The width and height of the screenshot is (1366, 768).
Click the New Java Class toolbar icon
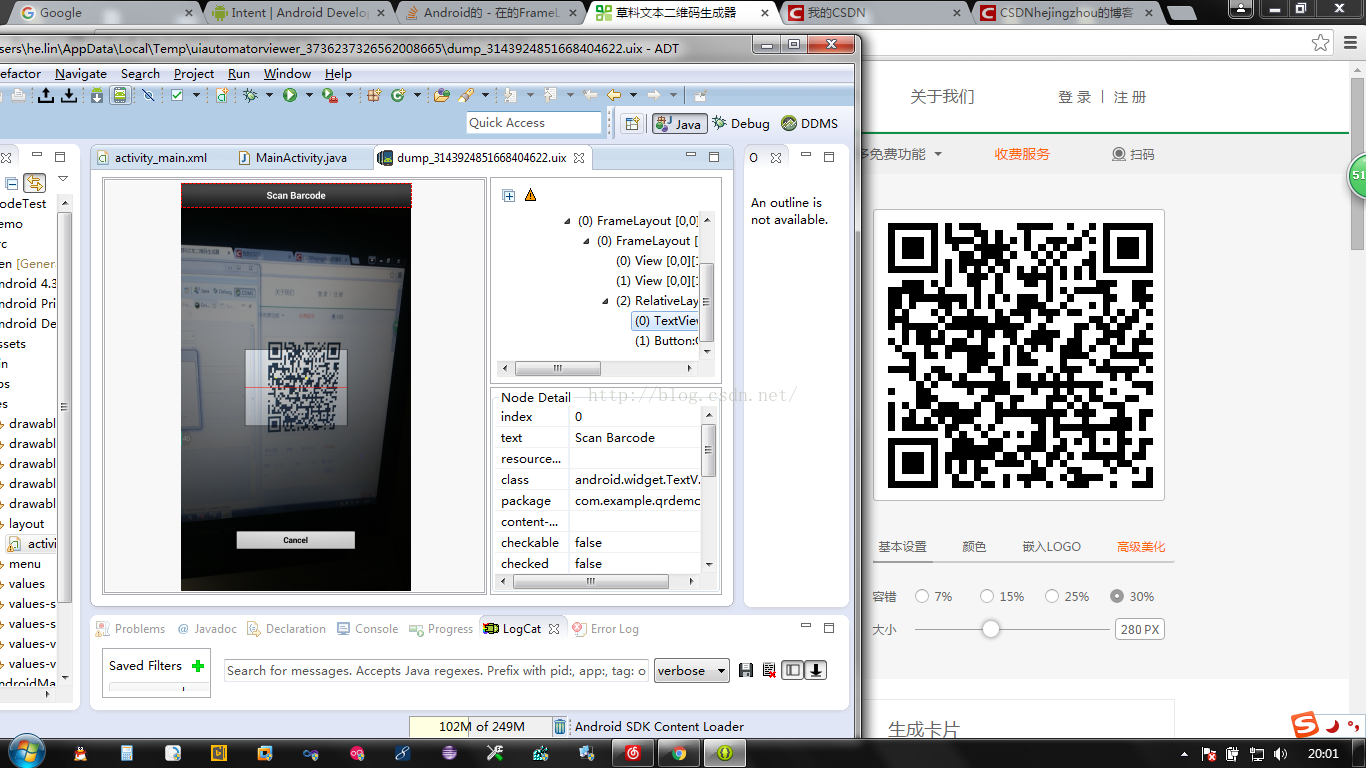(397, 95)
